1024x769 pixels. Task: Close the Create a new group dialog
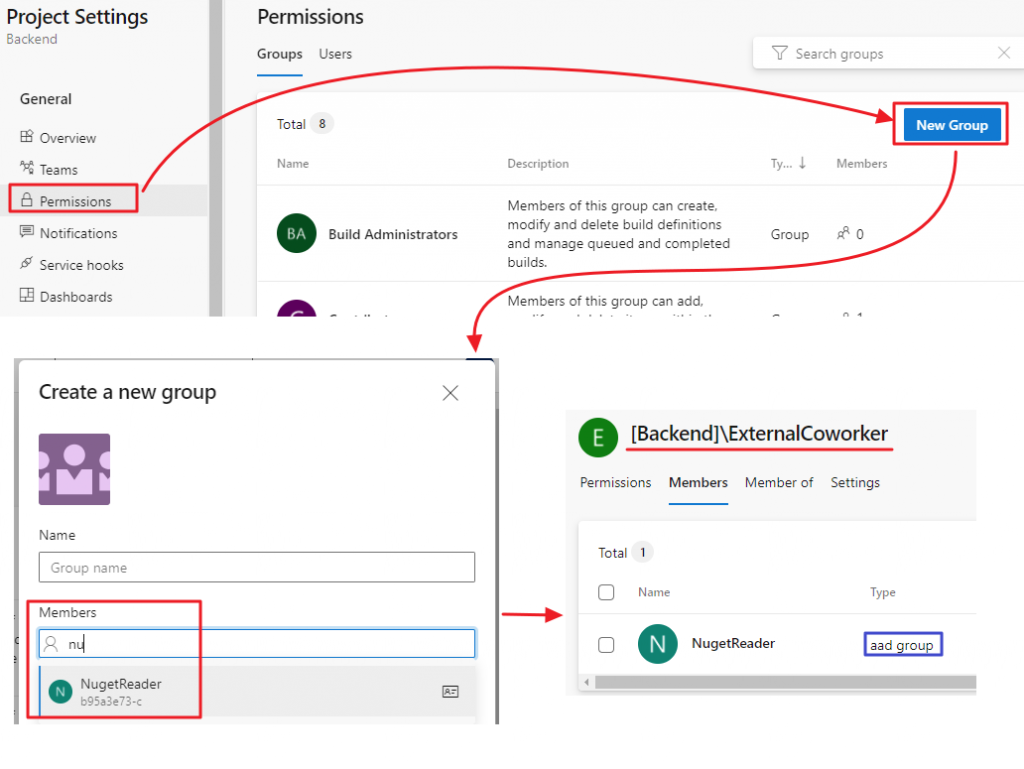(450, 393)
